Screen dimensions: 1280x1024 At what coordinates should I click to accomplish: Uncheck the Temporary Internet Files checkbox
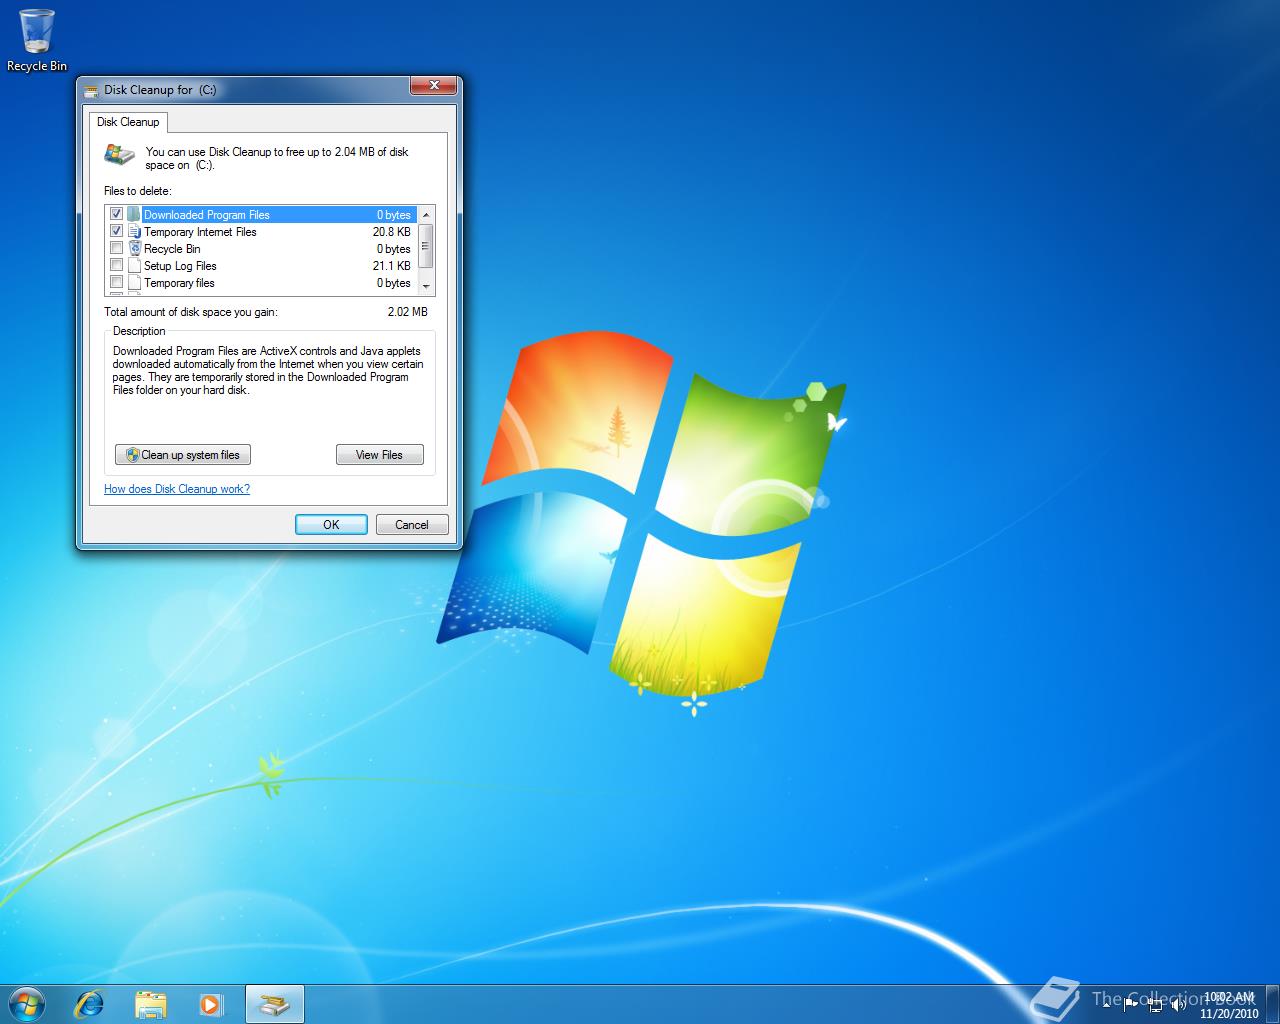[x=117, y=231]
